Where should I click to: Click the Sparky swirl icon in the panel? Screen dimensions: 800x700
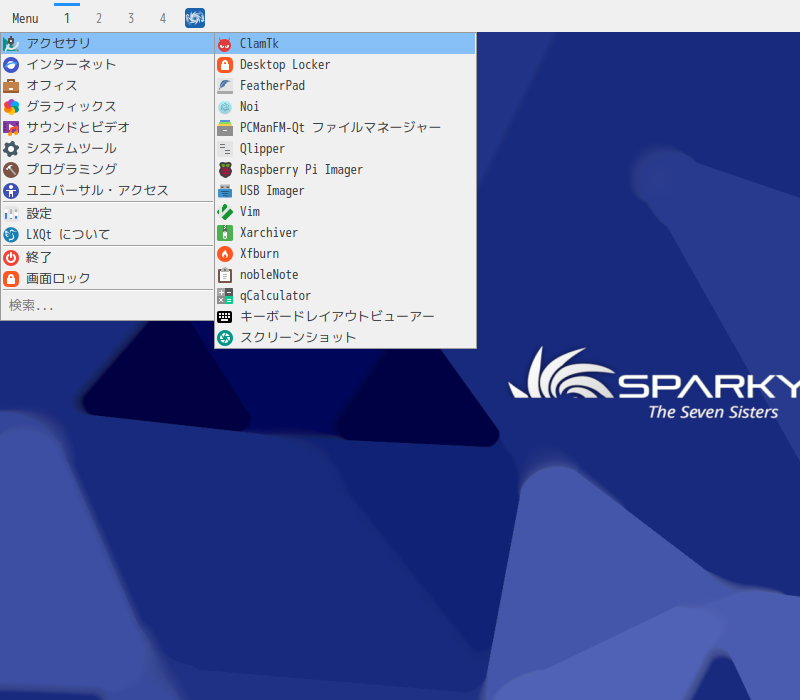pyautogui.click(x=195, y=18)
